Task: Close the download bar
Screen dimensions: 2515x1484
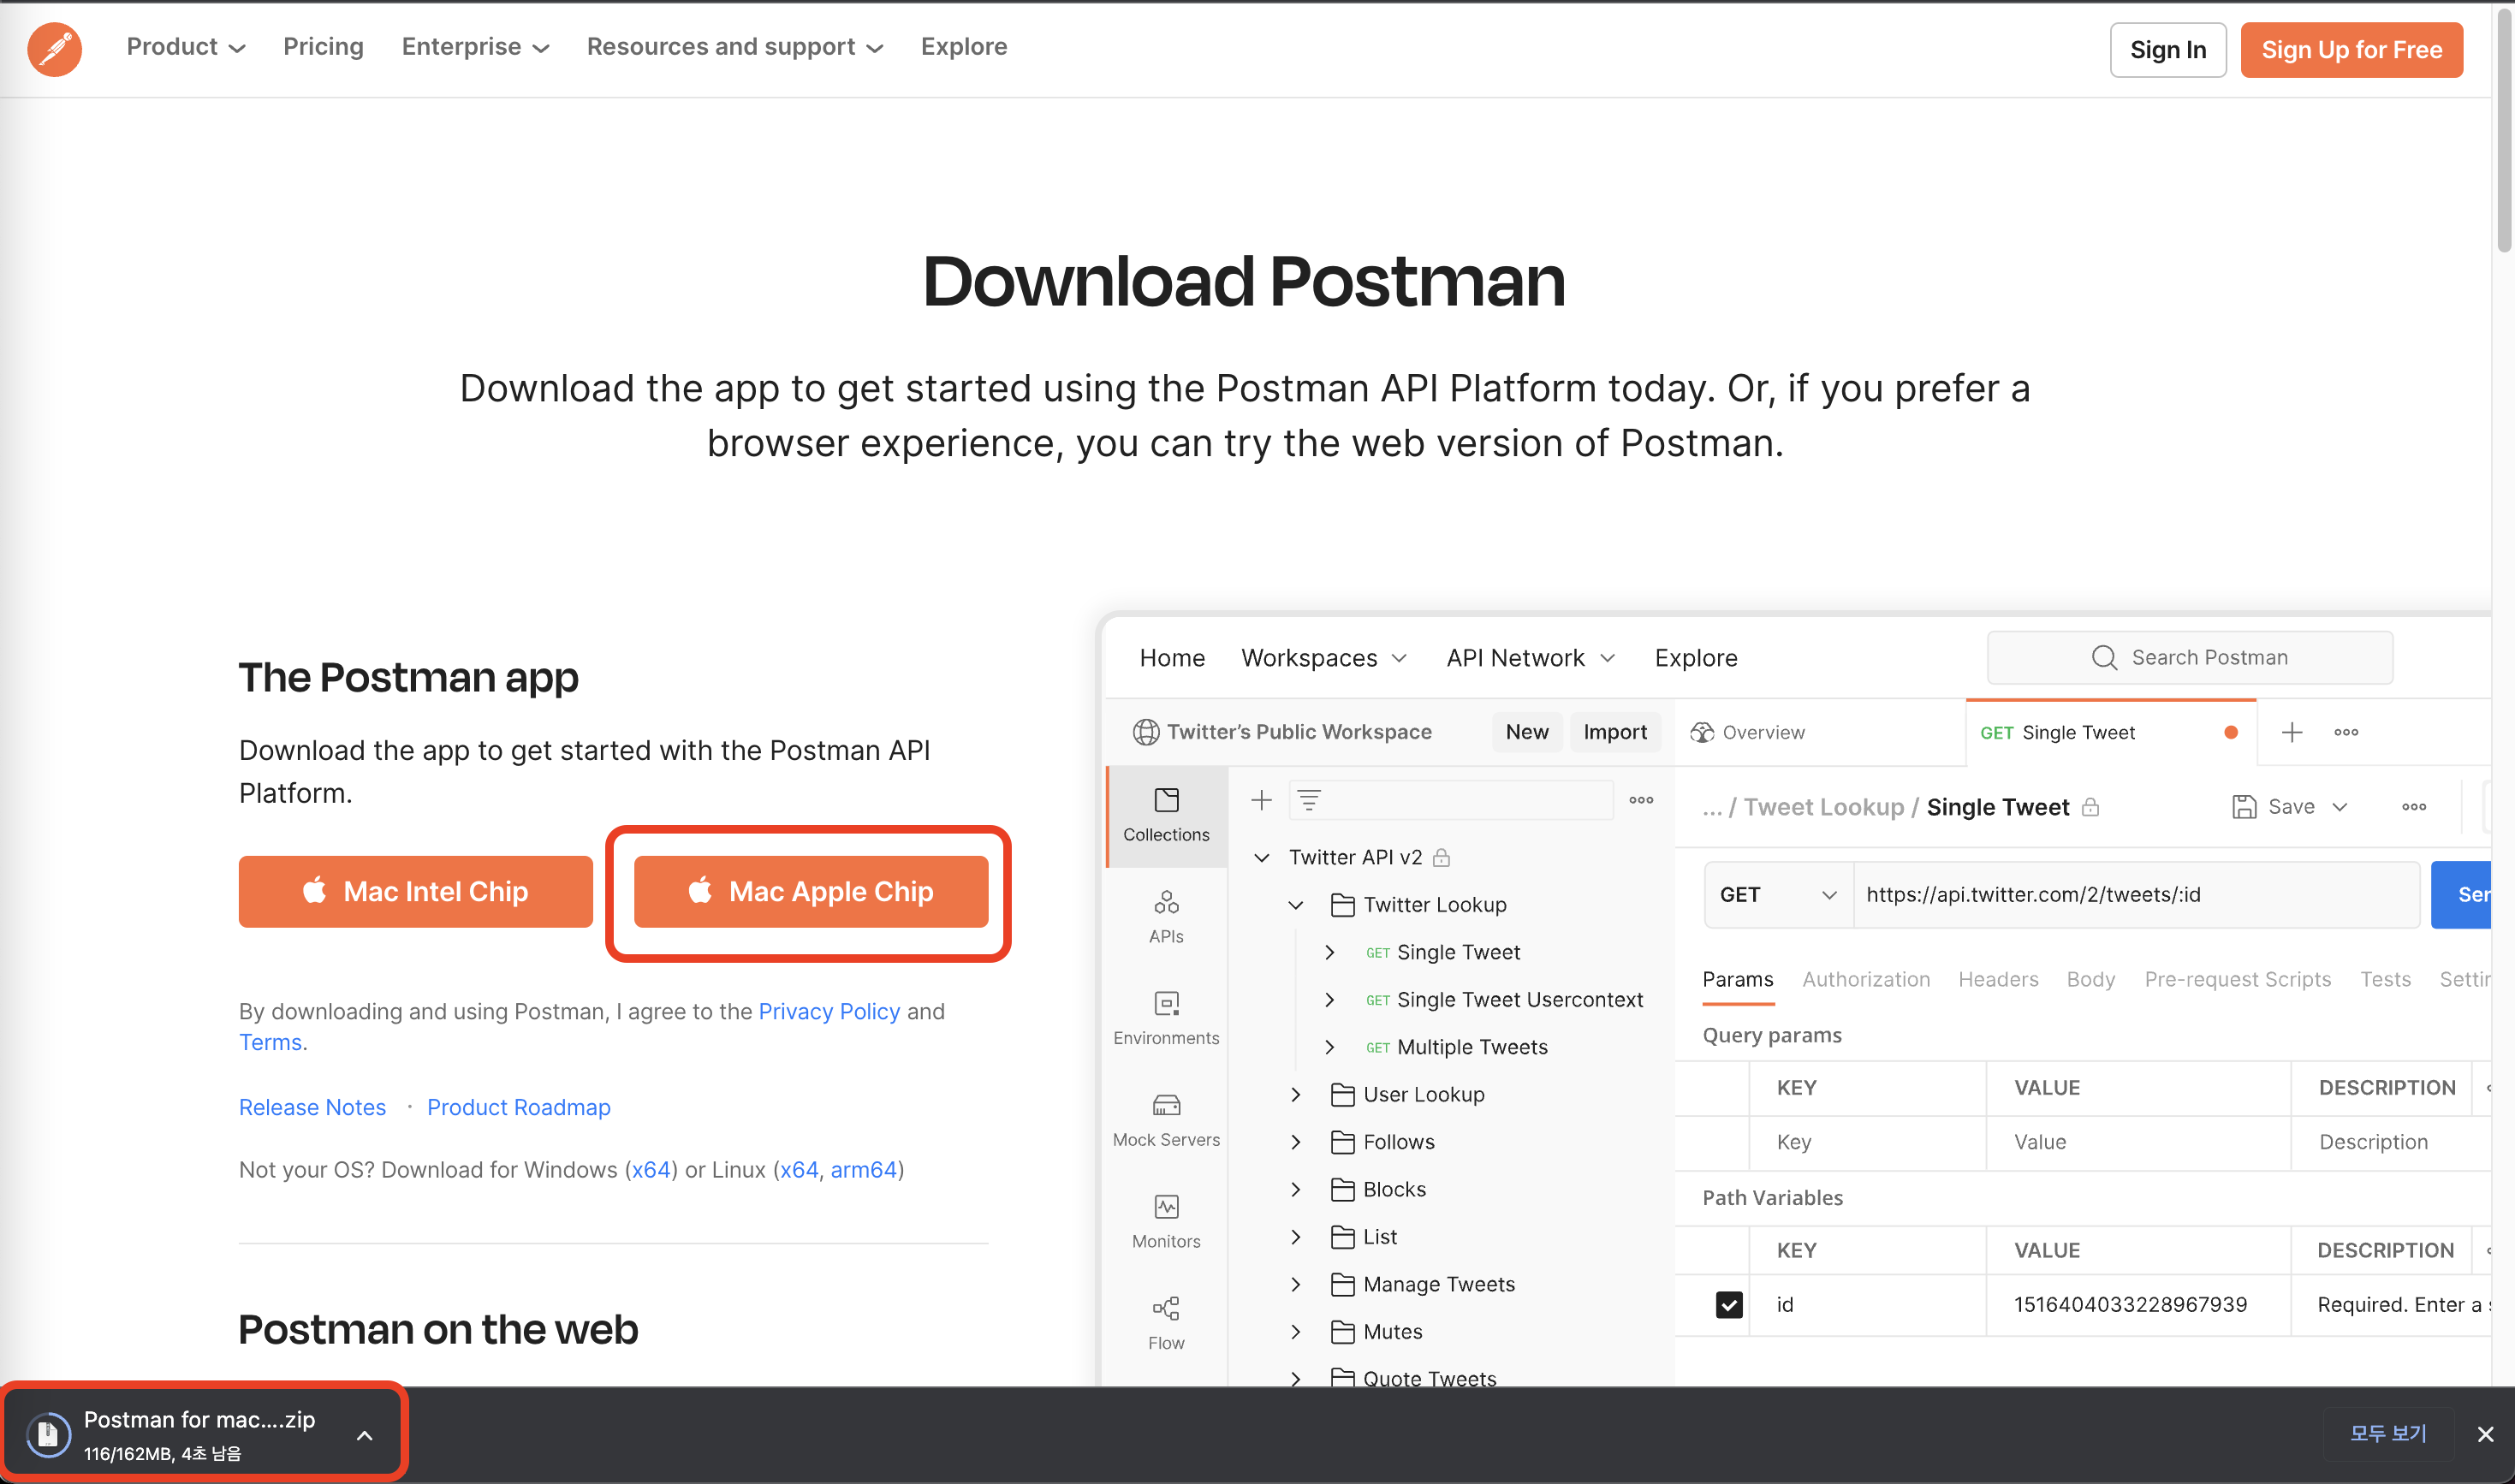Action: (2485, 1434)
